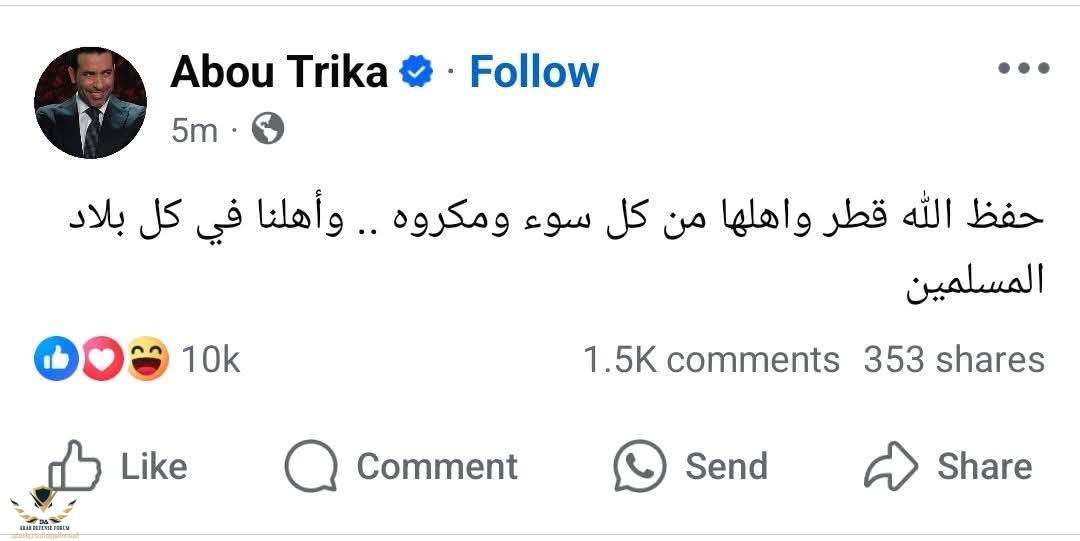The width and height of the screenshot is (1080, 541).
Task: View the 353 shares list
Action: 954,360
